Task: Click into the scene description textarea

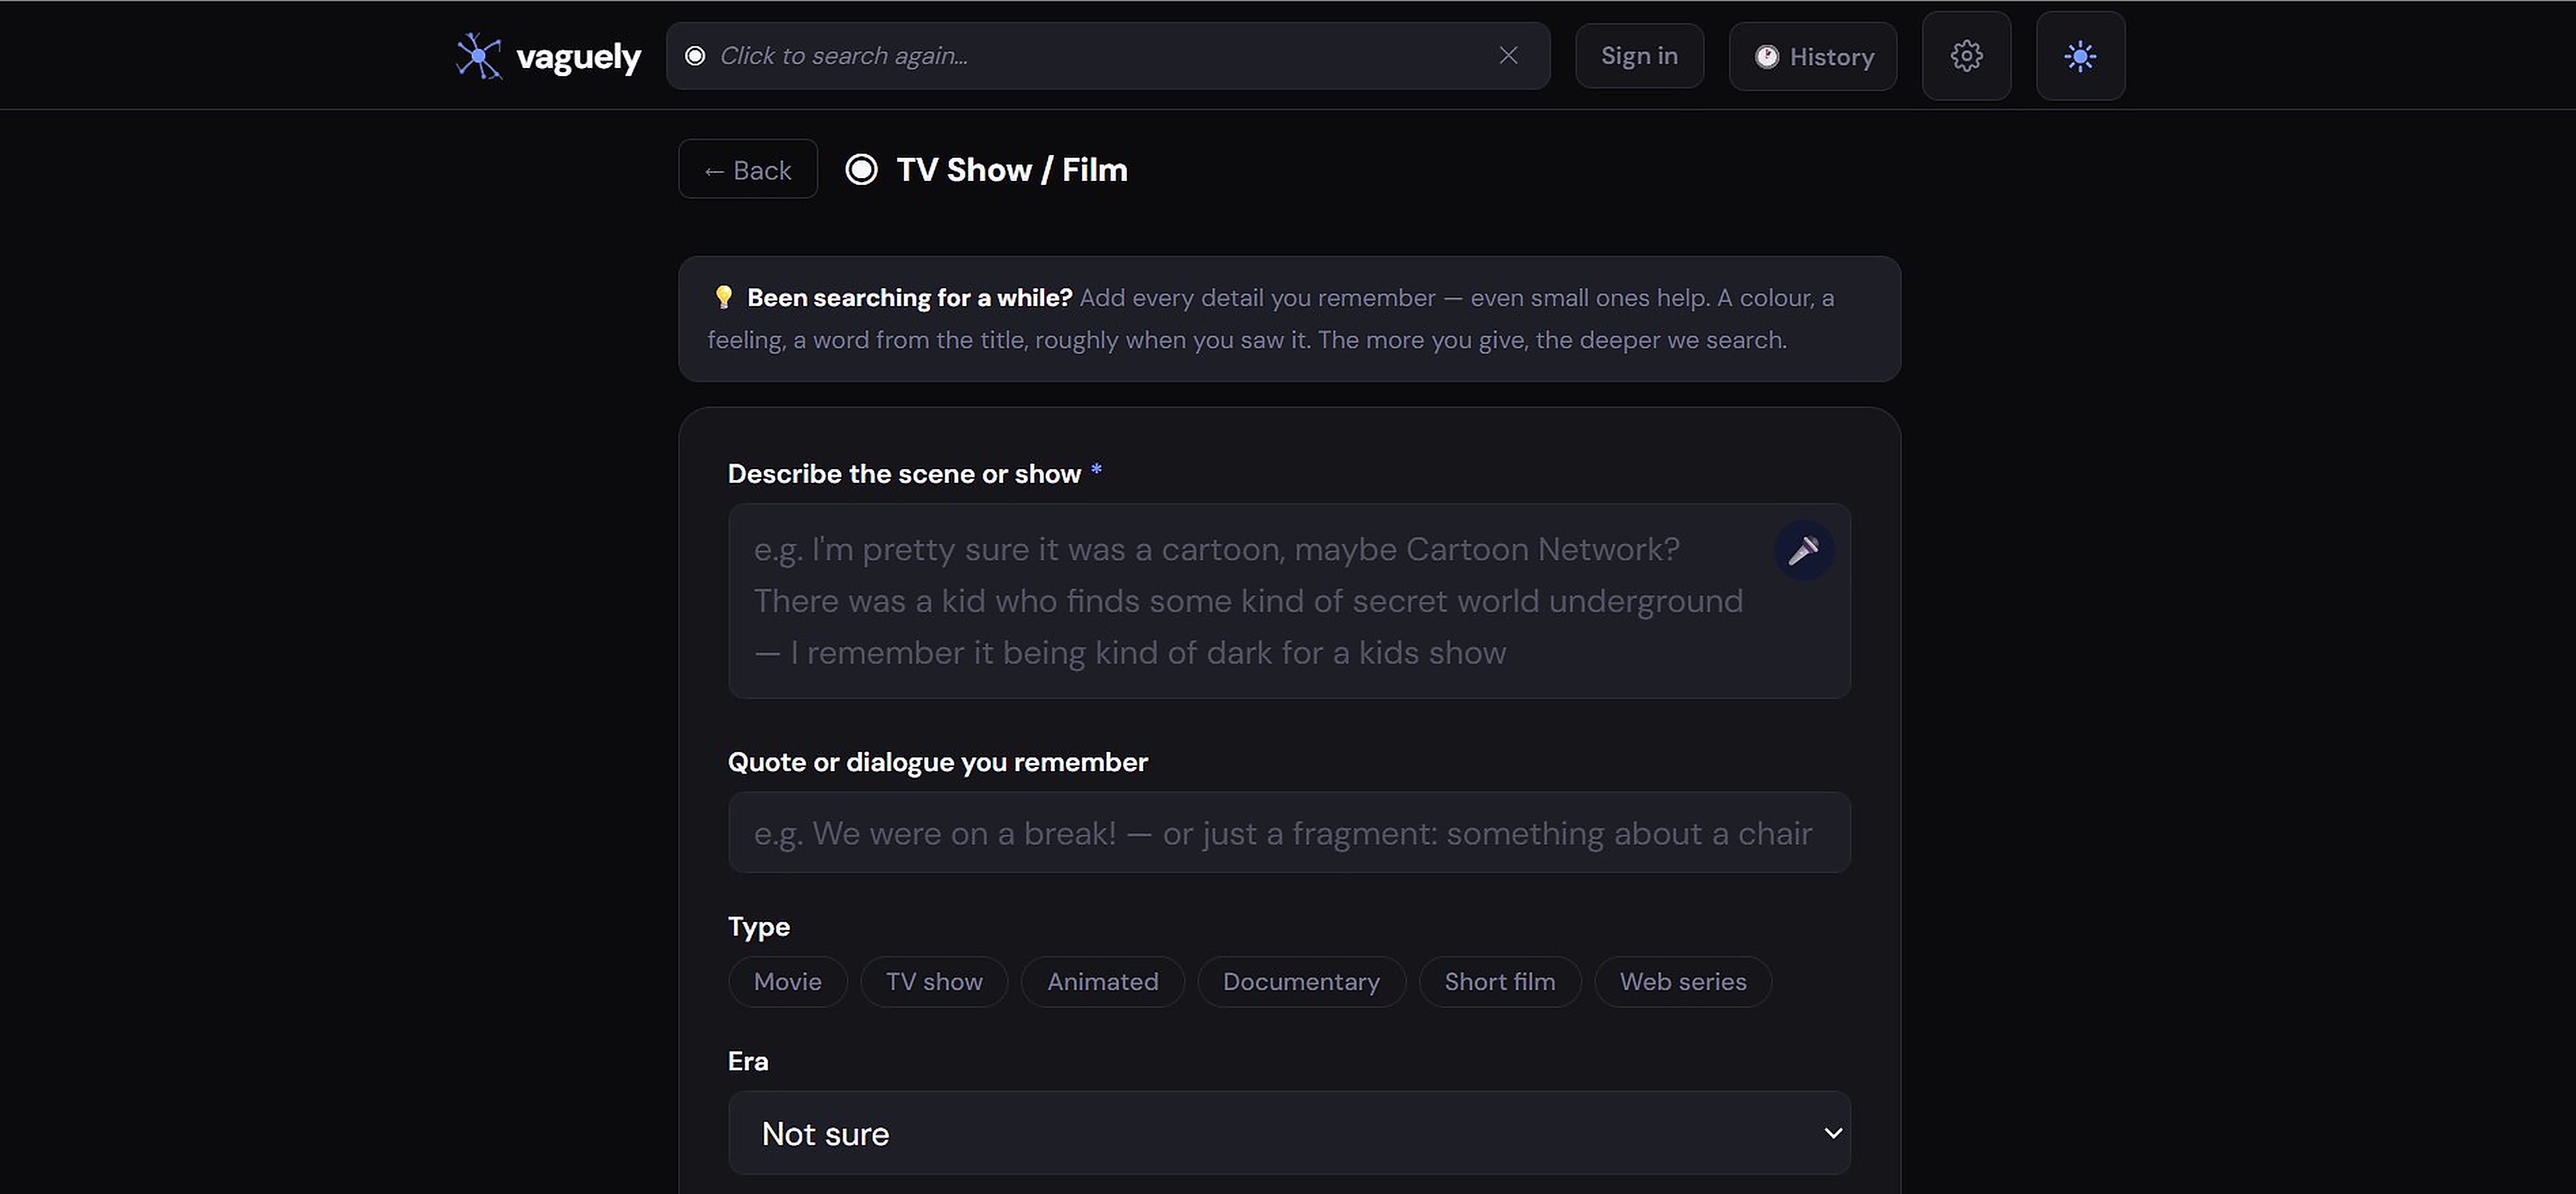Action: click(x=1250, y=601)
